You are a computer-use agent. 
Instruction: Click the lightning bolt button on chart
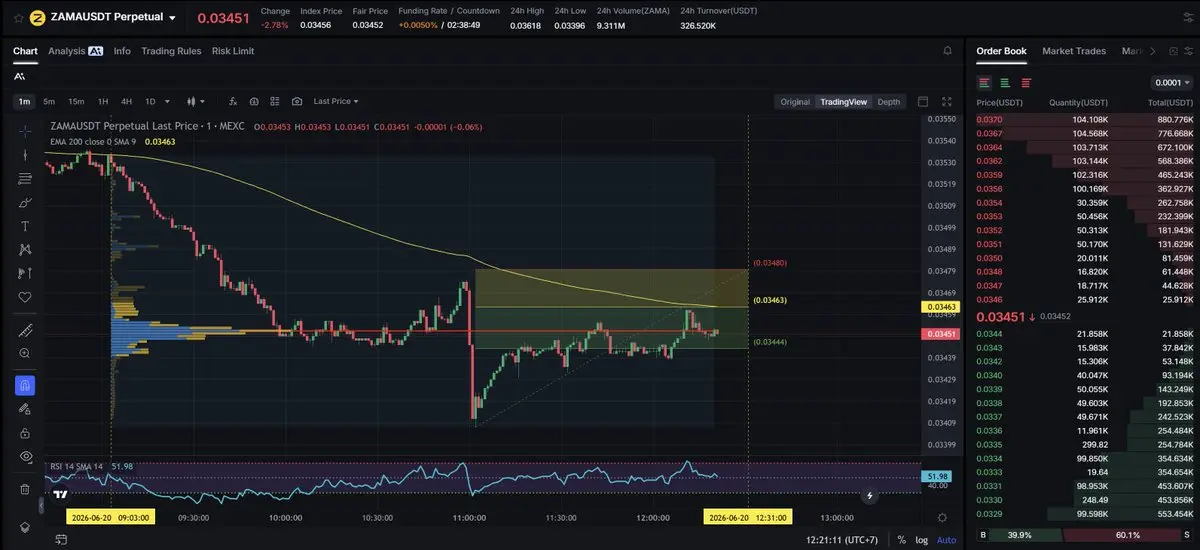point(870,494)
